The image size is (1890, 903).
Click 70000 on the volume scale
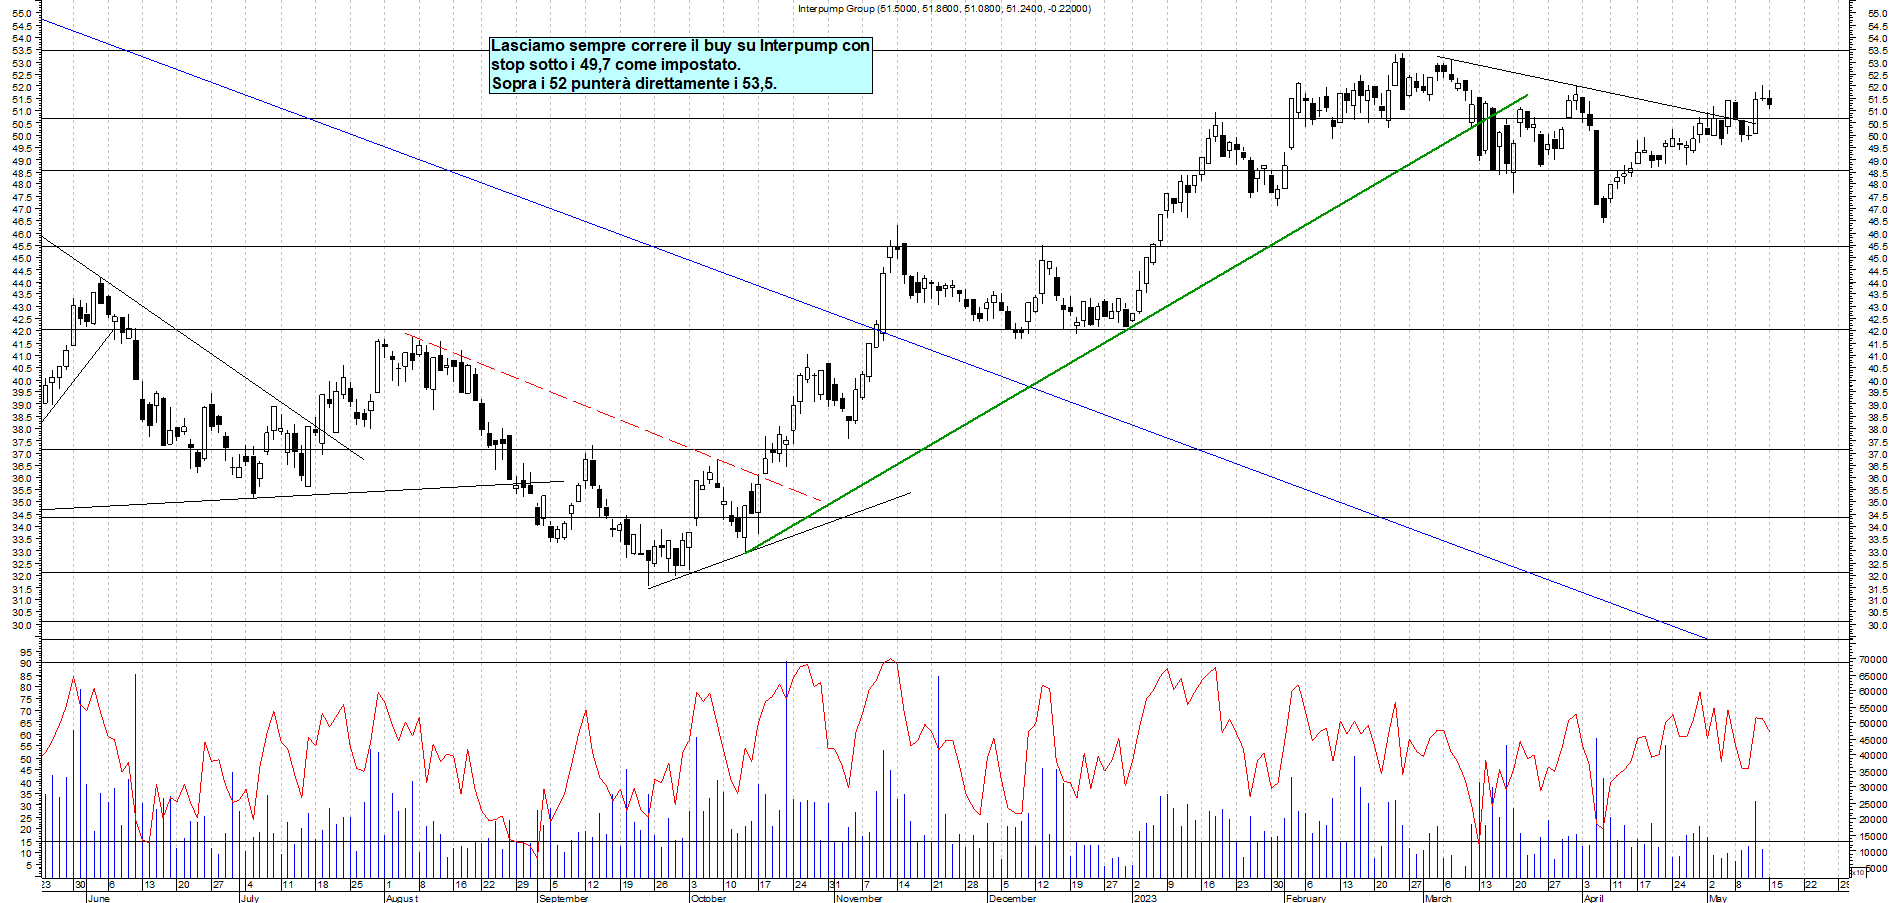(1873, 661)
